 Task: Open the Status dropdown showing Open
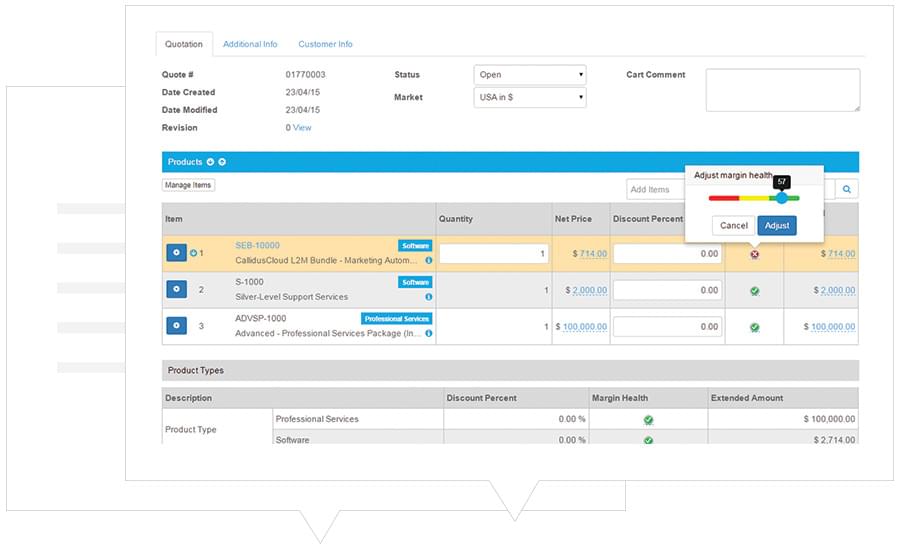coord(530,75)
